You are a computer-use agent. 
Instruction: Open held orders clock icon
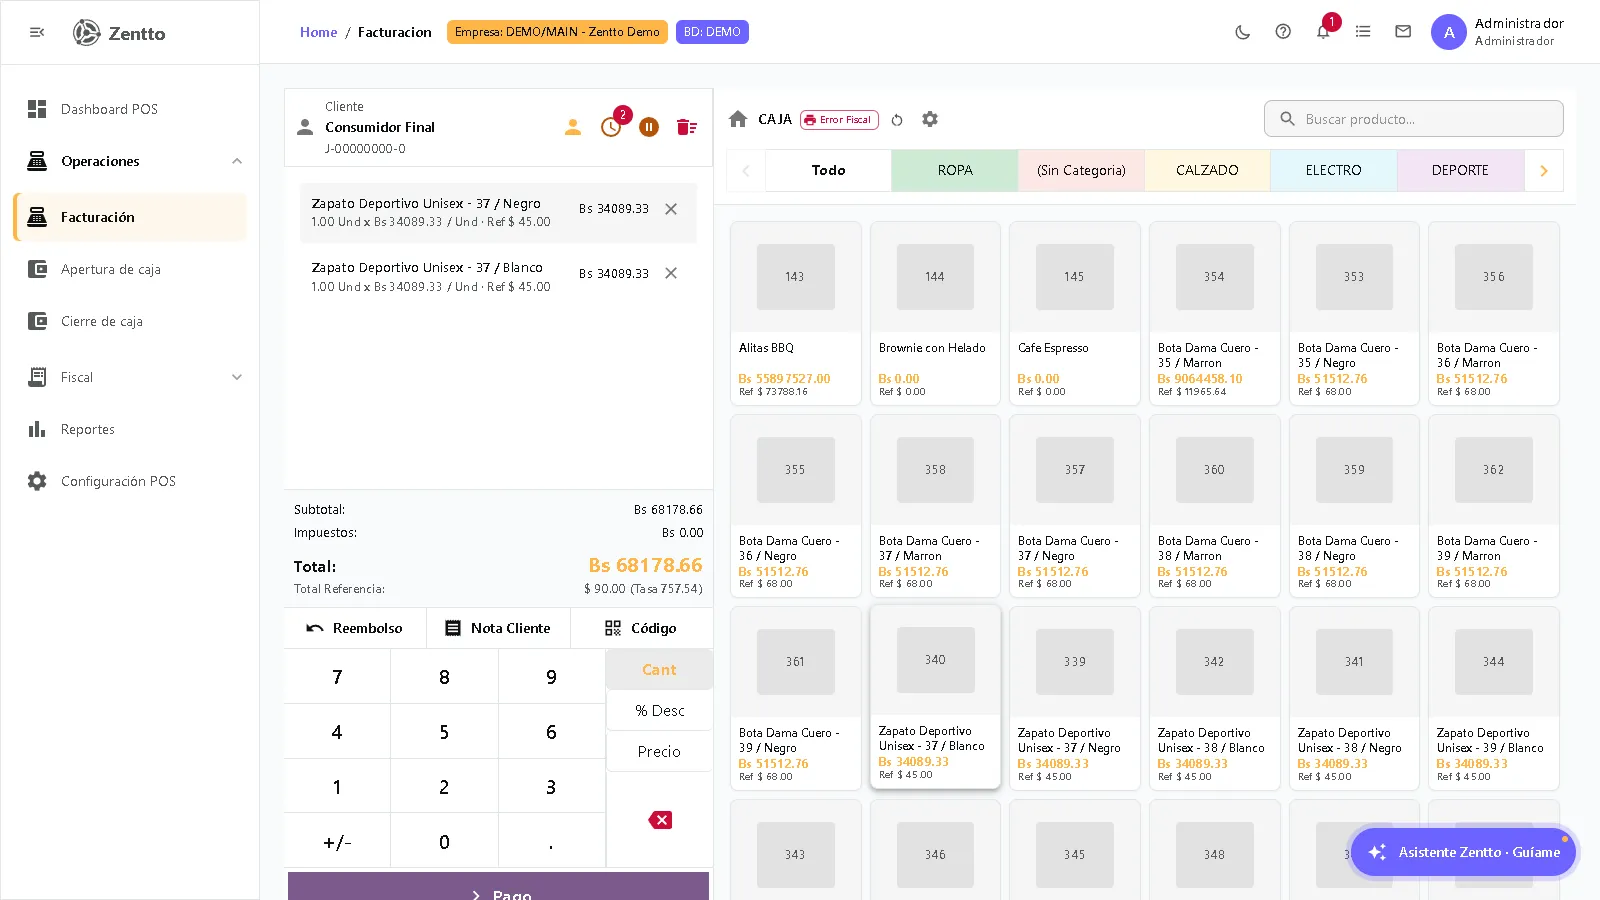[x=611, y=127]
